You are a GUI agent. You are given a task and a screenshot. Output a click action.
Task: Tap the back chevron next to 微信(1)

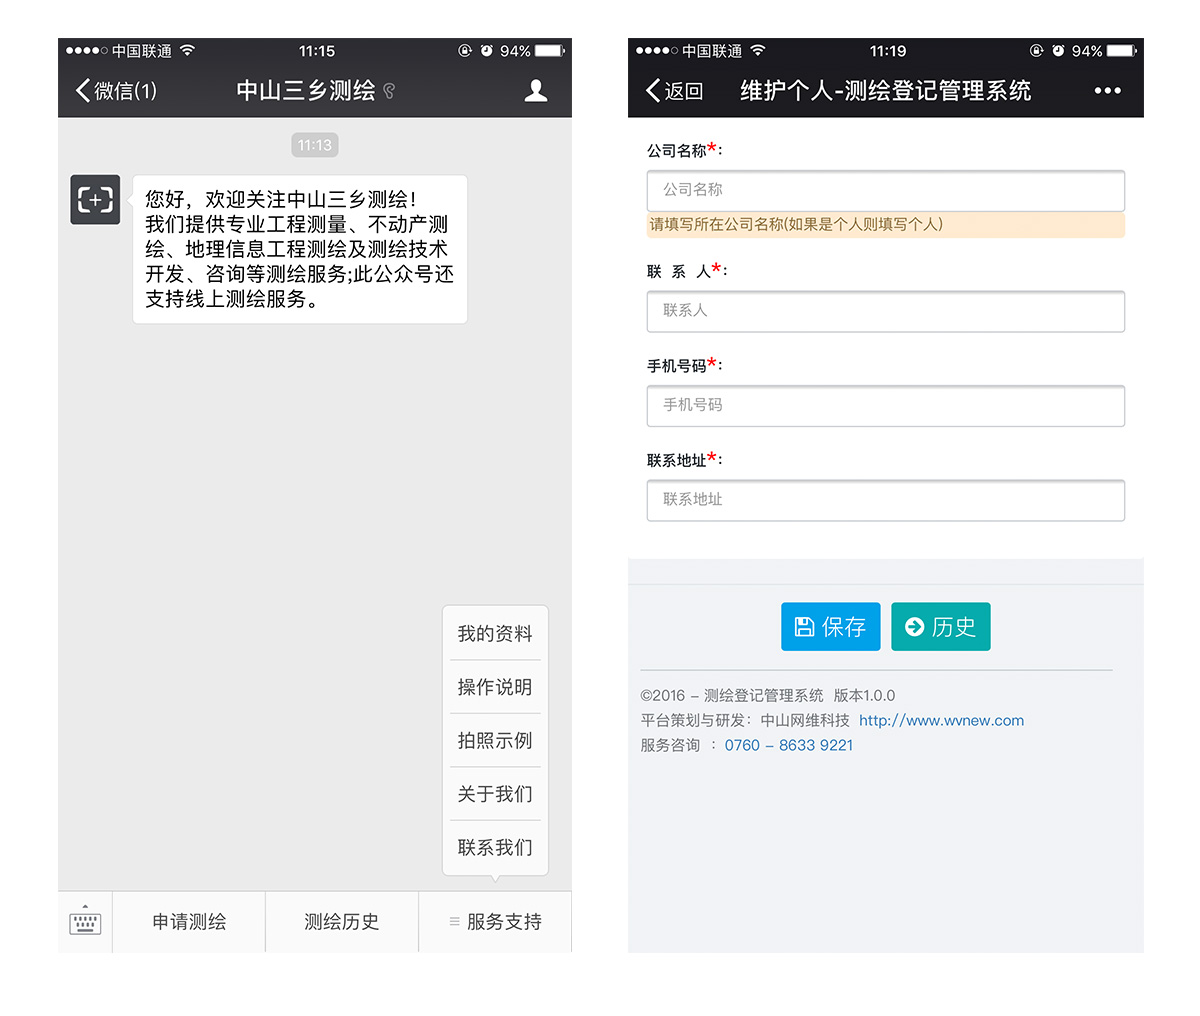coord(84,91)
